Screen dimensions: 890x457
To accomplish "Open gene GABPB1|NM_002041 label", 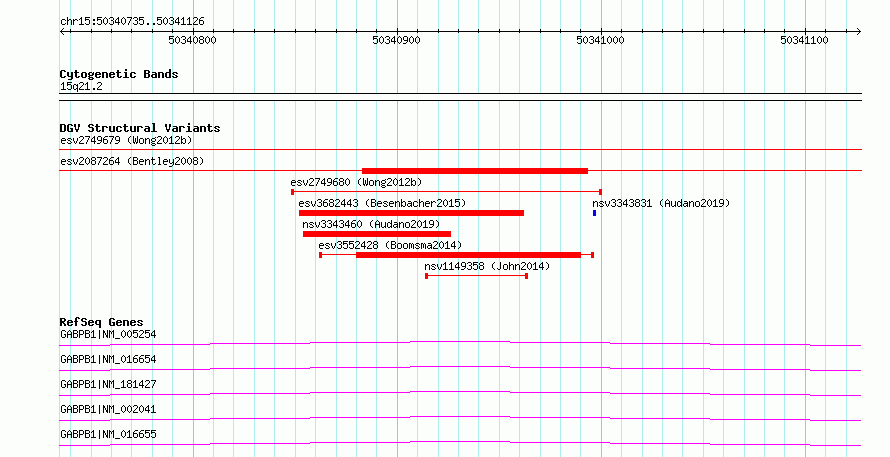I will pyautogui.click(x=108, y=409).
